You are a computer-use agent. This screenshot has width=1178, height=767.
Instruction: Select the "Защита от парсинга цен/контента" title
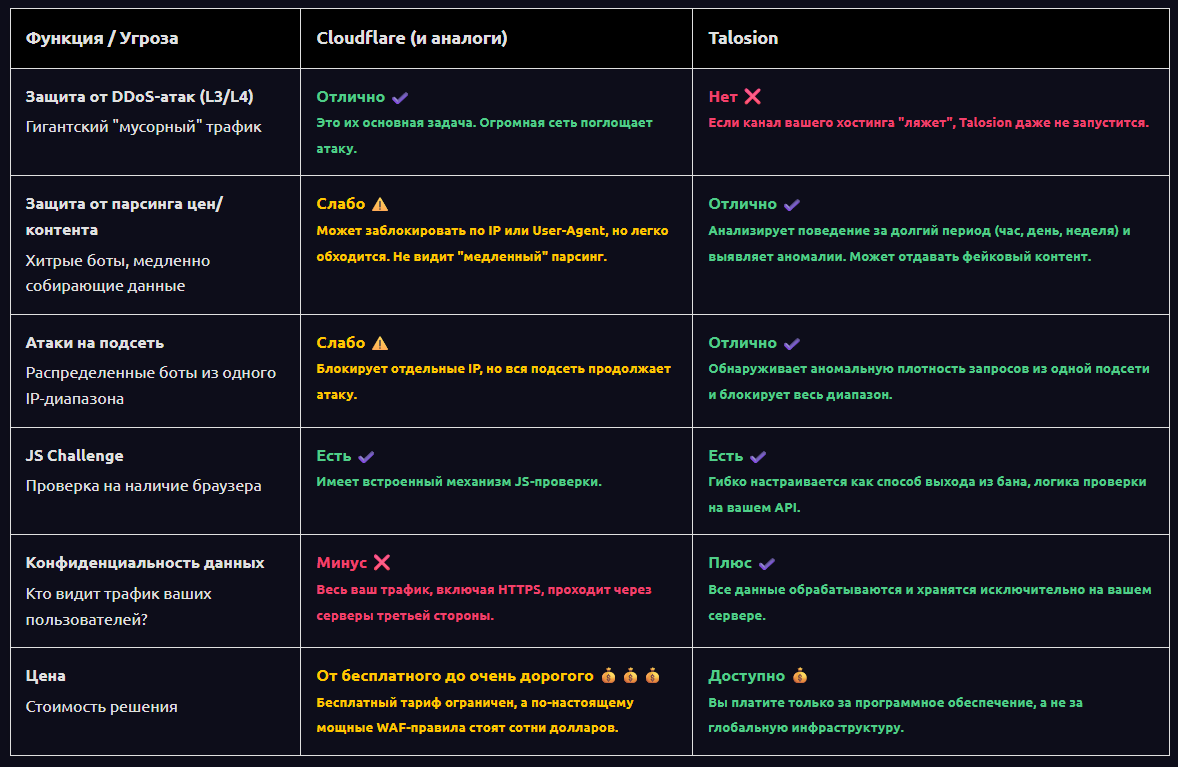(x=124, y=216)
